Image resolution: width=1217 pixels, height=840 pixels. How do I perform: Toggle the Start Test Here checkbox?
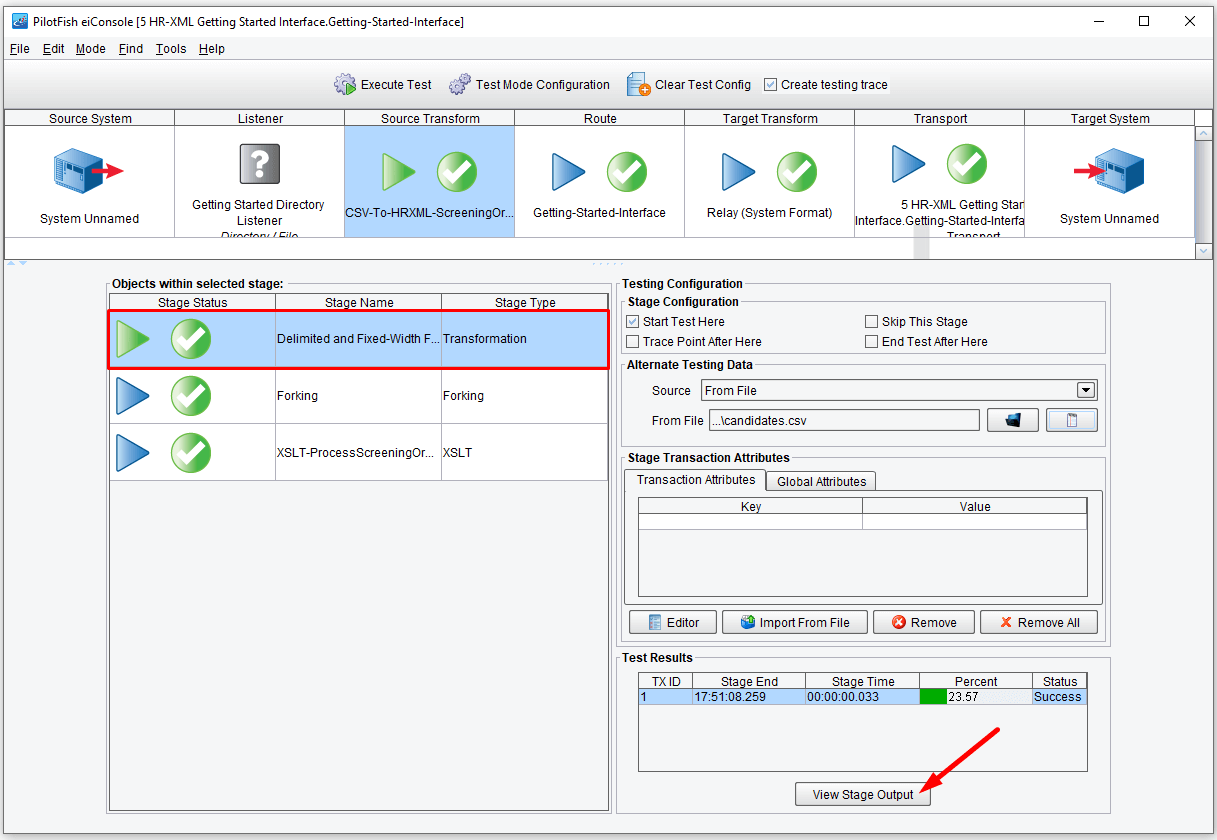[x=633, y=322]
